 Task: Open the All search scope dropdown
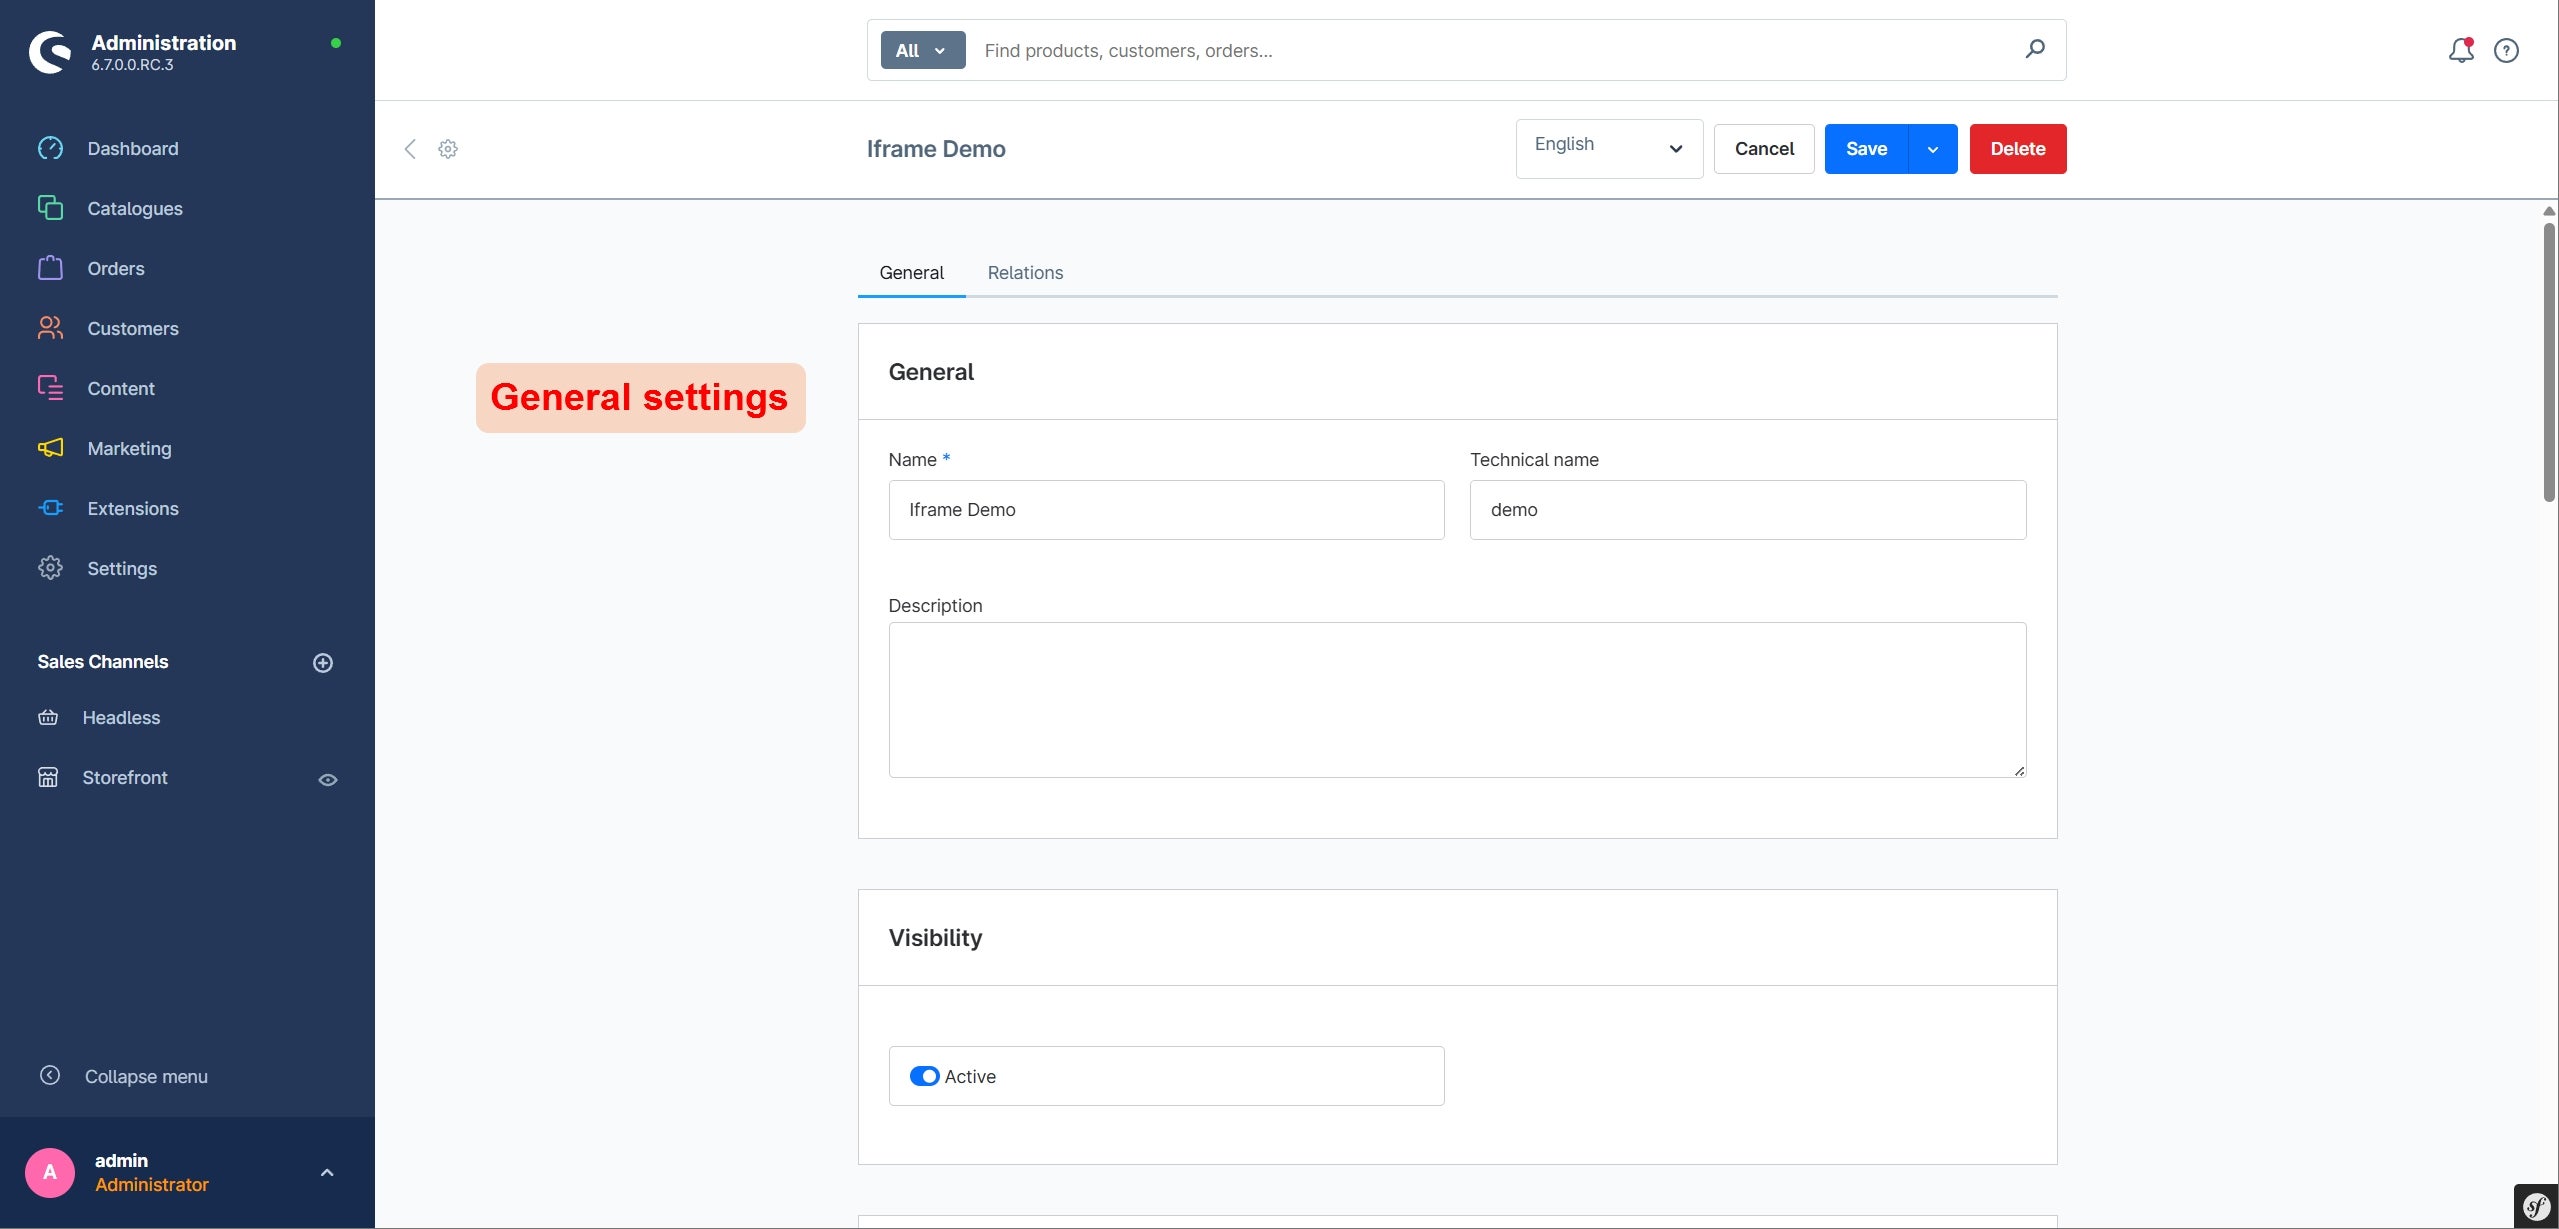pyautogui.click(x=923, y=50)
